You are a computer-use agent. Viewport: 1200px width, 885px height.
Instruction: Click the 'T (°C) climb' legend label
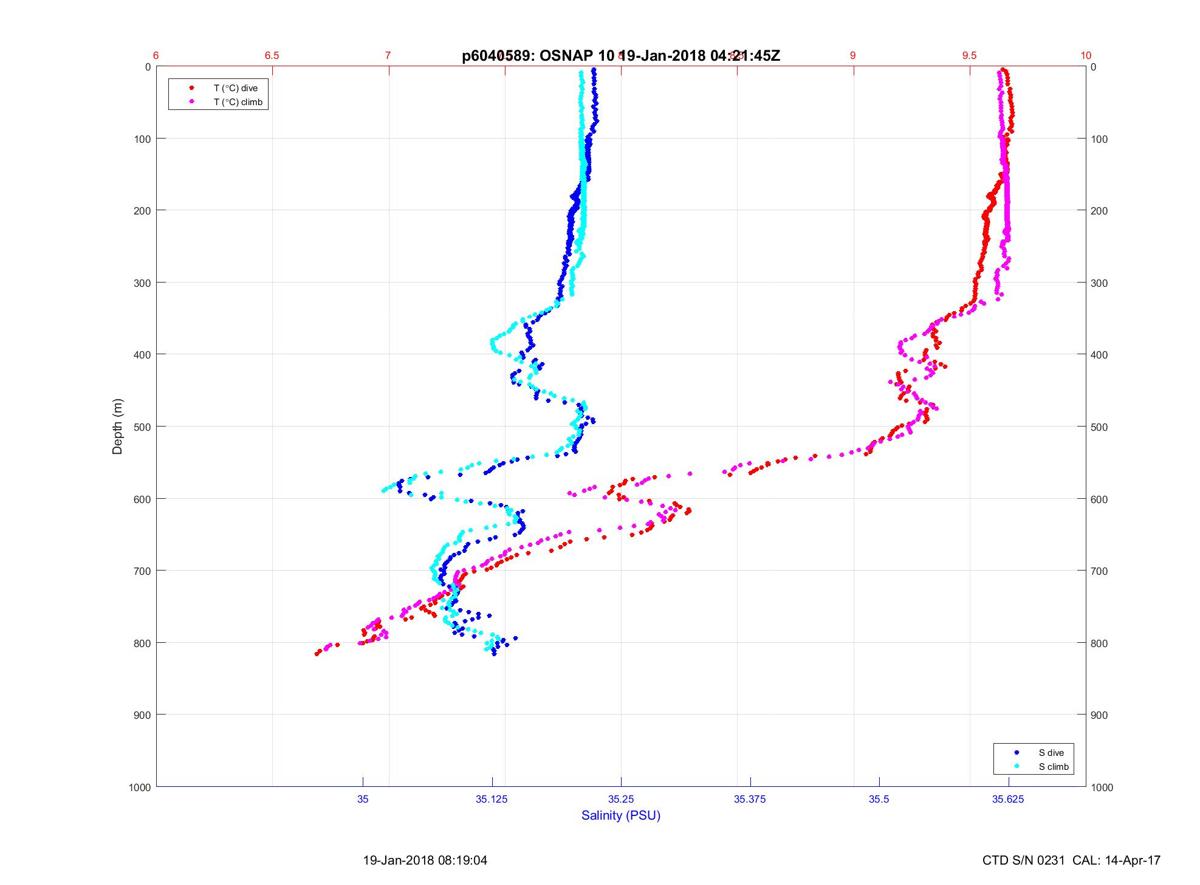click(x=238, y=102)
